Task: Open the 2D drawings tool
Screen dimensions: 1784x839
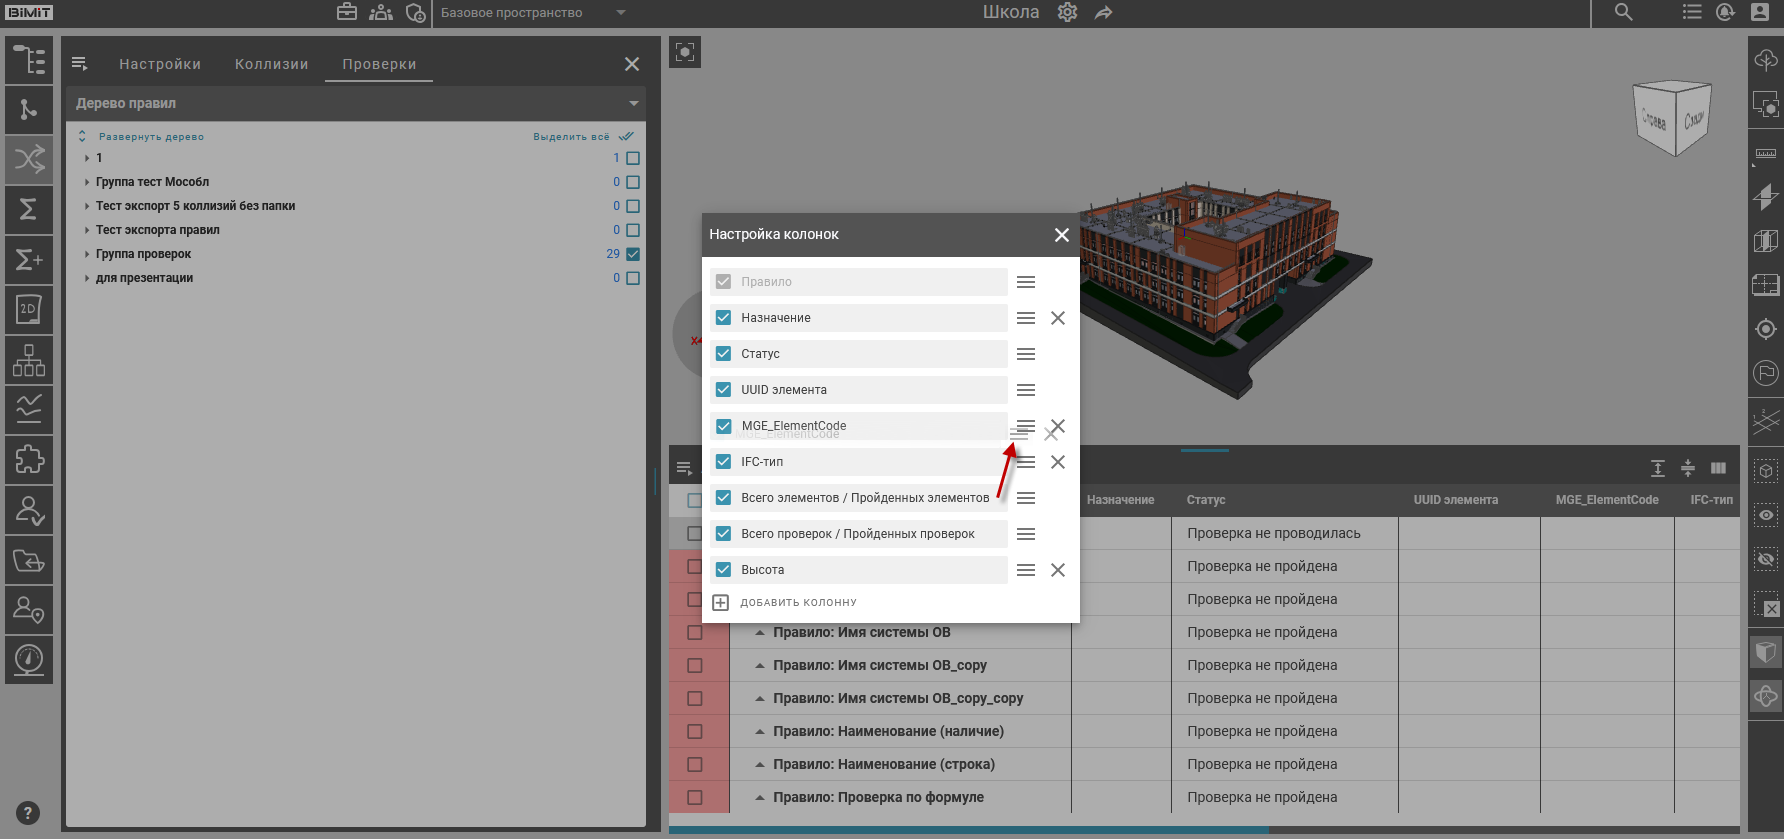Action: point(29,310)
